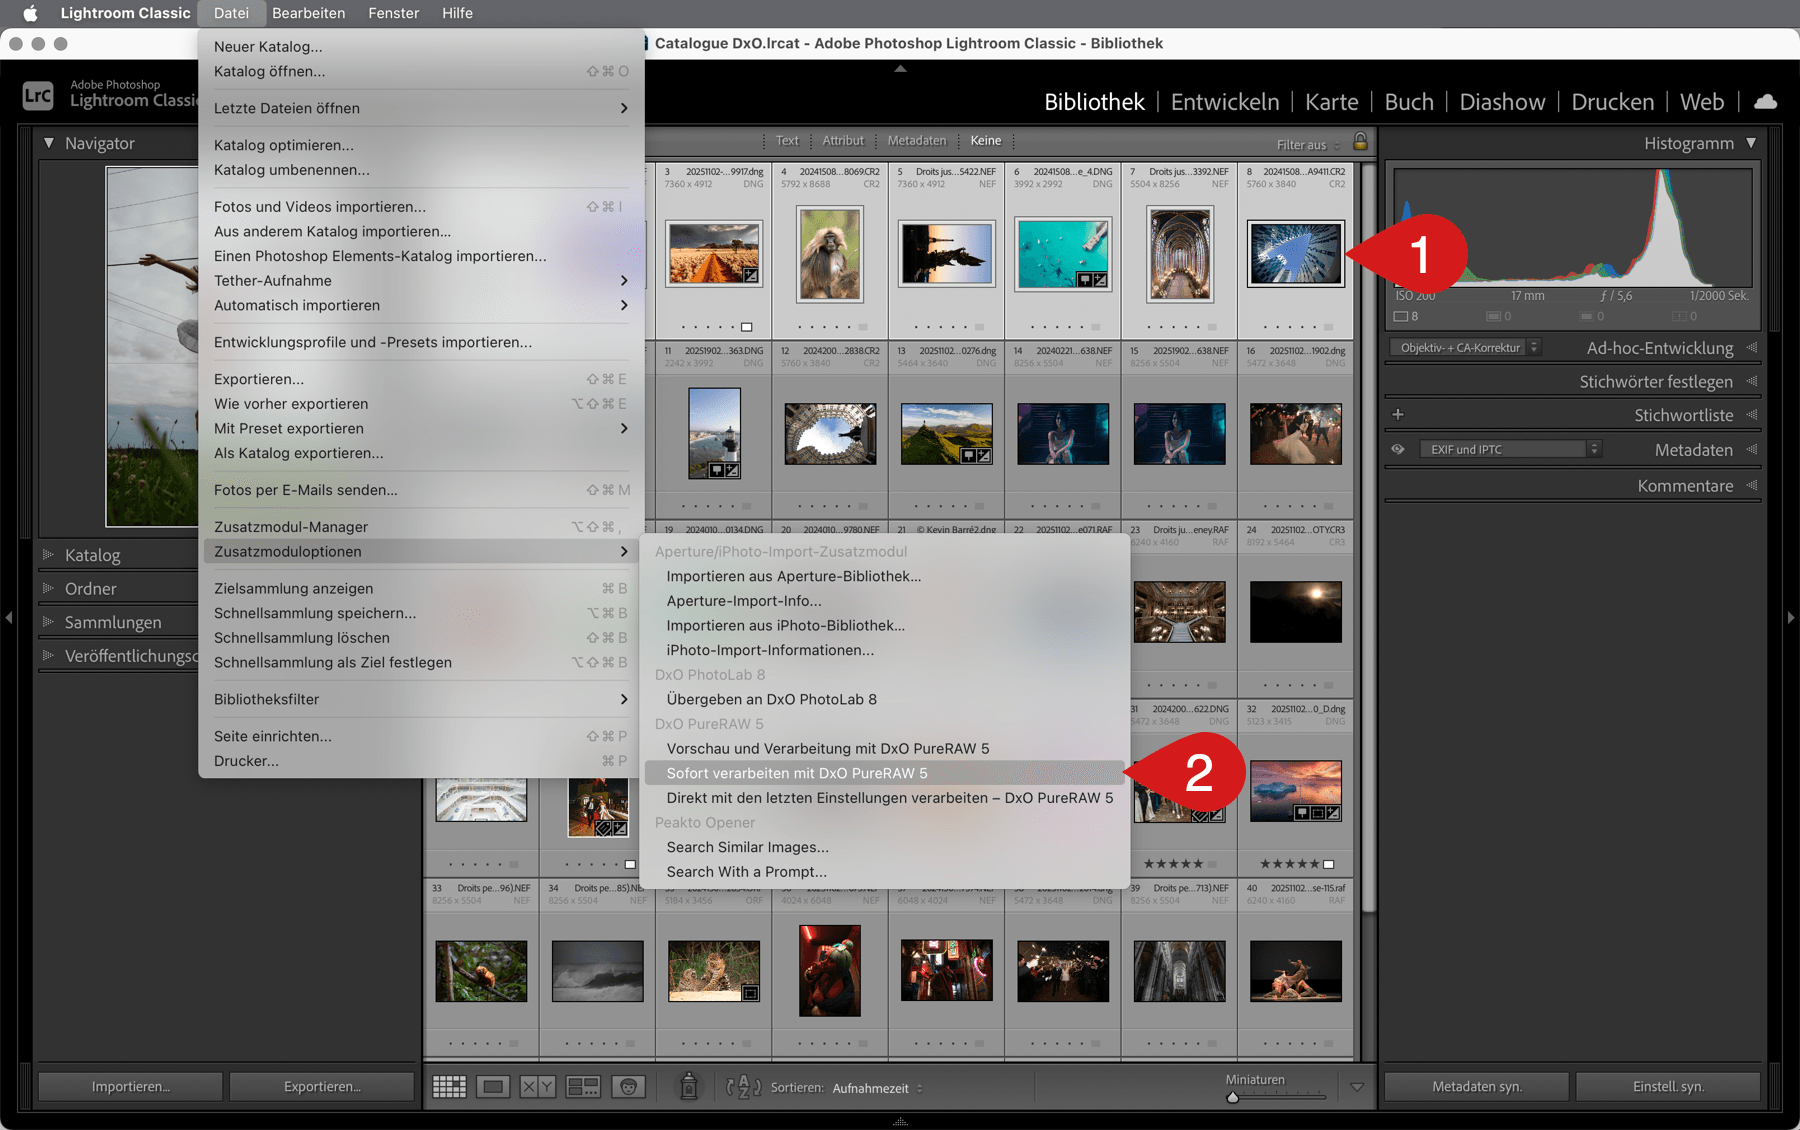
Task: Open the cloud sync status icon
Action: [1766, 102]
